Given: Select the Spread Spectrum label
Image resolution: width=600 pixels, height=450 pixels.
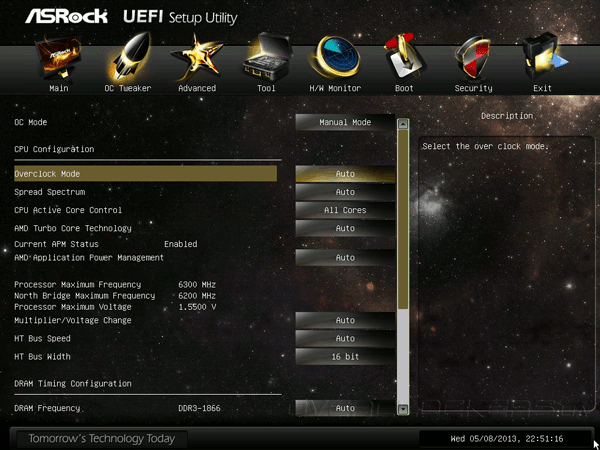Looking at the screenshot, I should click(x=50, y=192).
